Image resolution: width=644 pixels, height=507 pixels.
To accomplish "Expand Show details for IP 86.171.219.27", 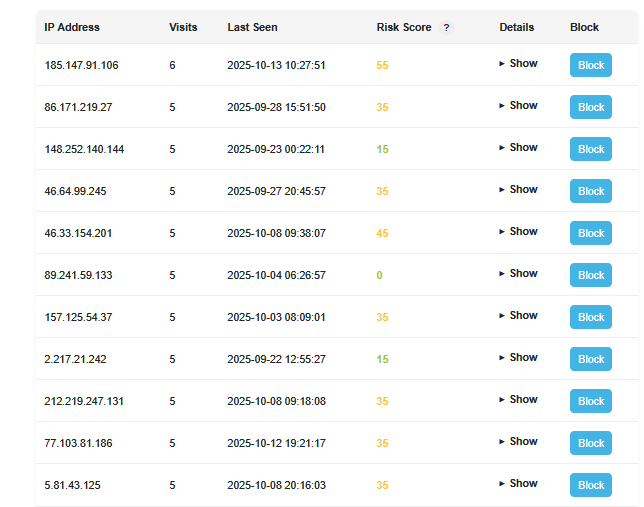I will click(518, 106).
